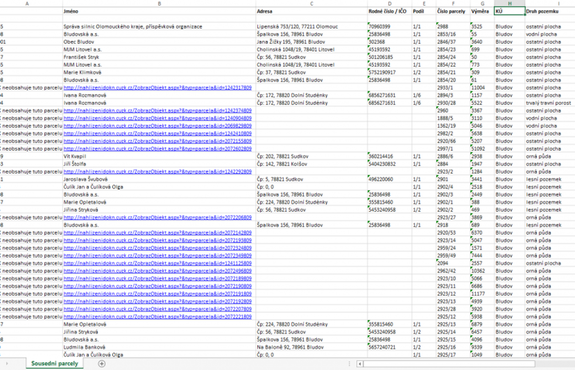Select the area cell 11177
575x370 pixels.
click(482, 294)
